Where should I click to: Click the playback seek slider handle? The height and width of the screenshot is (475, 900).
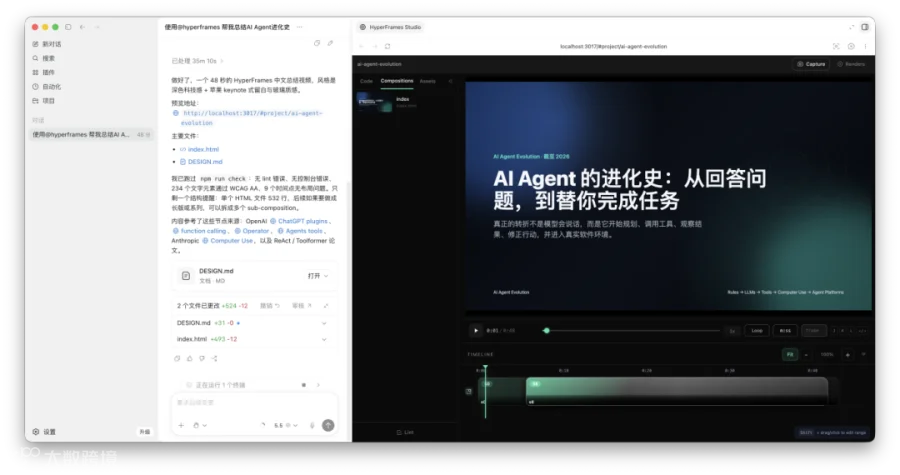click(546, 330)
